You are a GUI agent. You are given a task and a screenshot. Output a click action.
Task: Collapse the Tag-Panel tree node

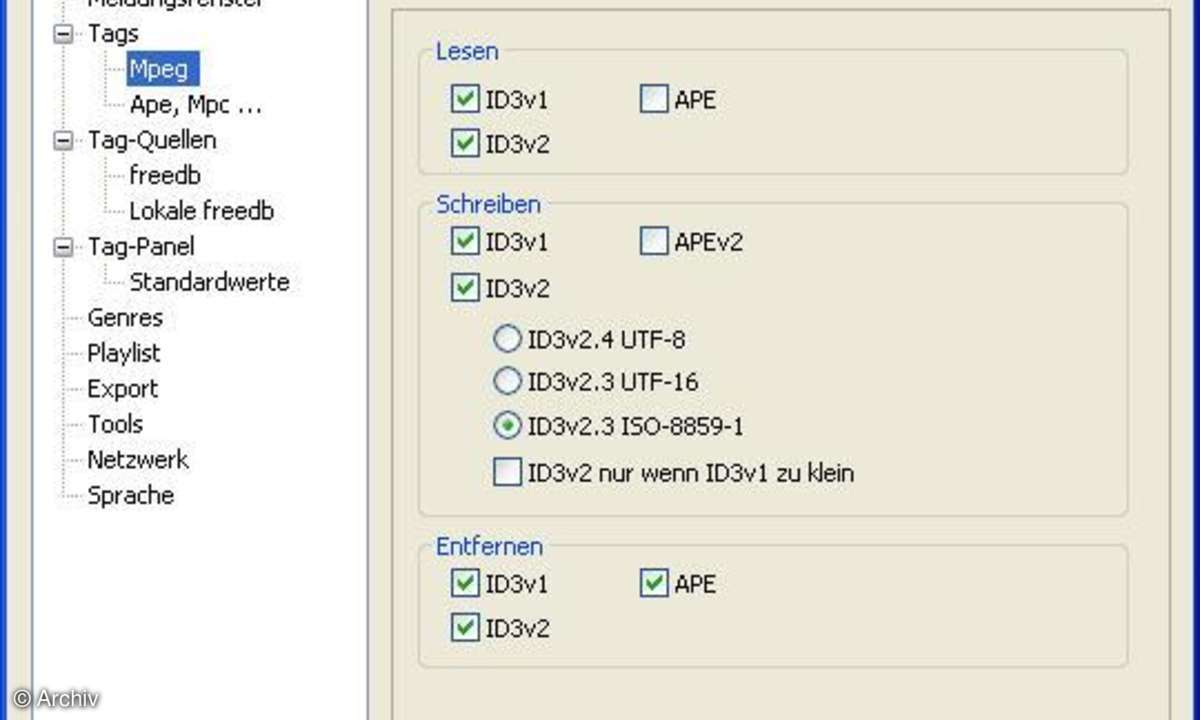[65, 247]
